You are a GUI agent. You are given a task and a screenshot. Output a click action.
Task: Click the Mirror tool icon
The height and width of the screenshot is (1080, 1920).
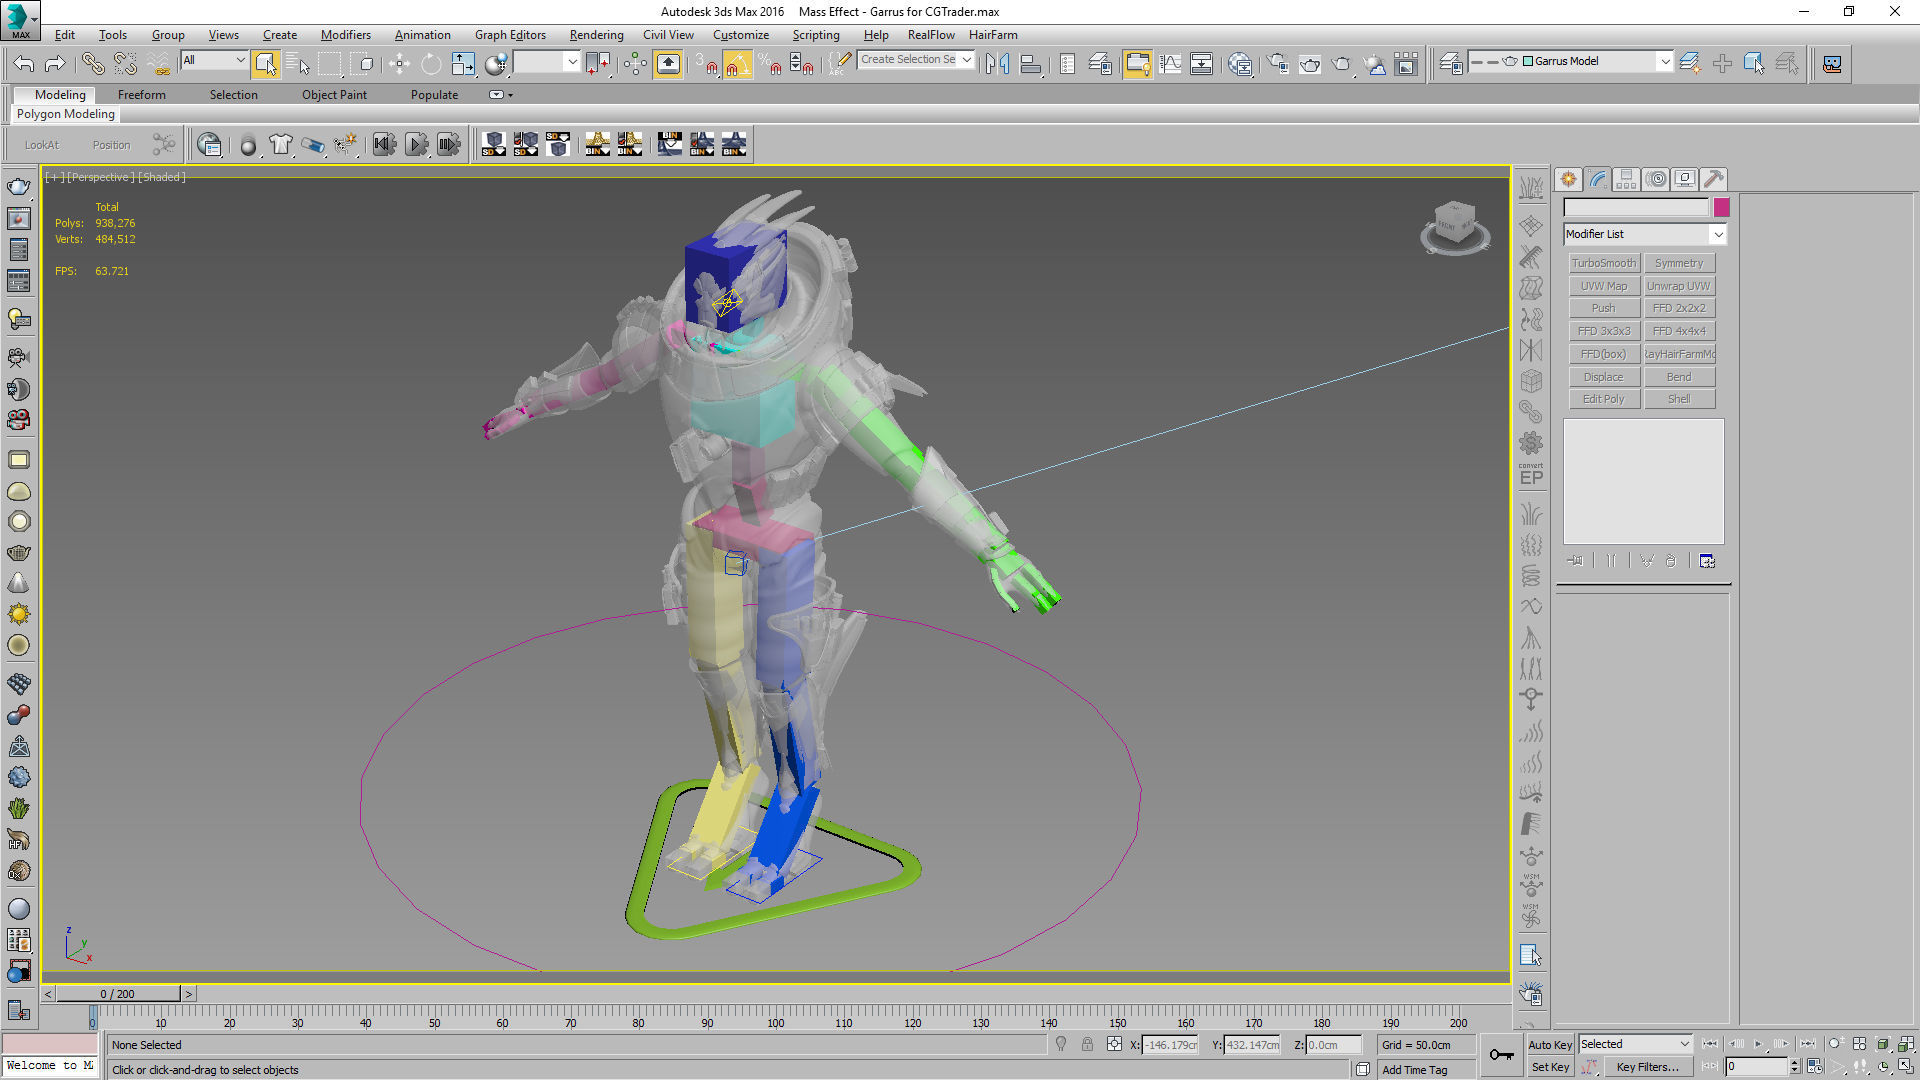997,64
